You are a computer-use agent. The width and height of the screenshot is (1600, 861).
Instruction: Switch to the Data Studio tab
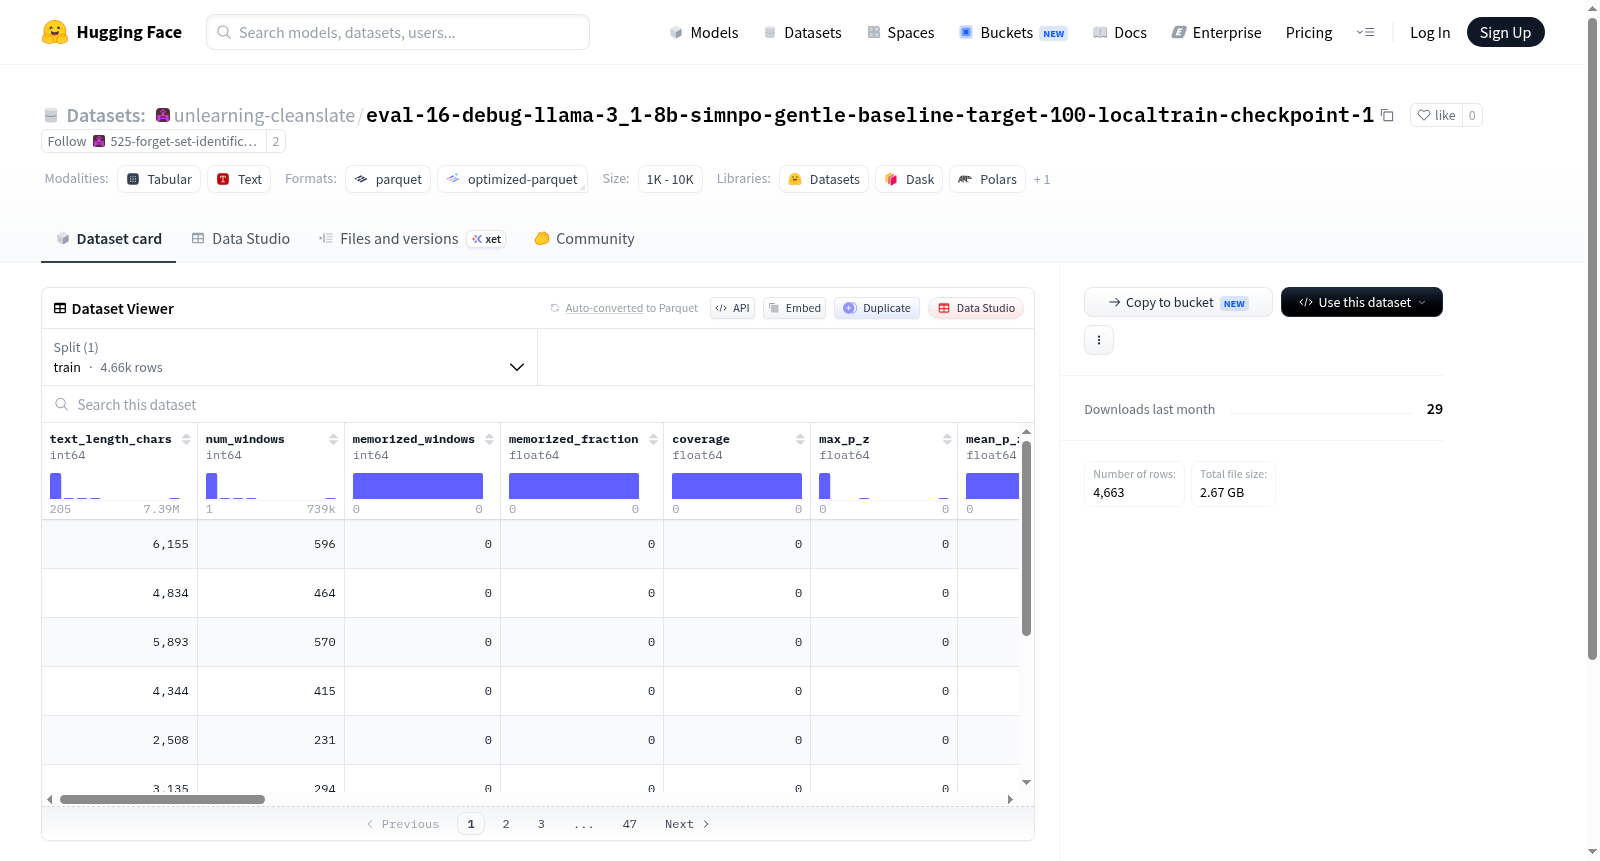click(241, 239)
